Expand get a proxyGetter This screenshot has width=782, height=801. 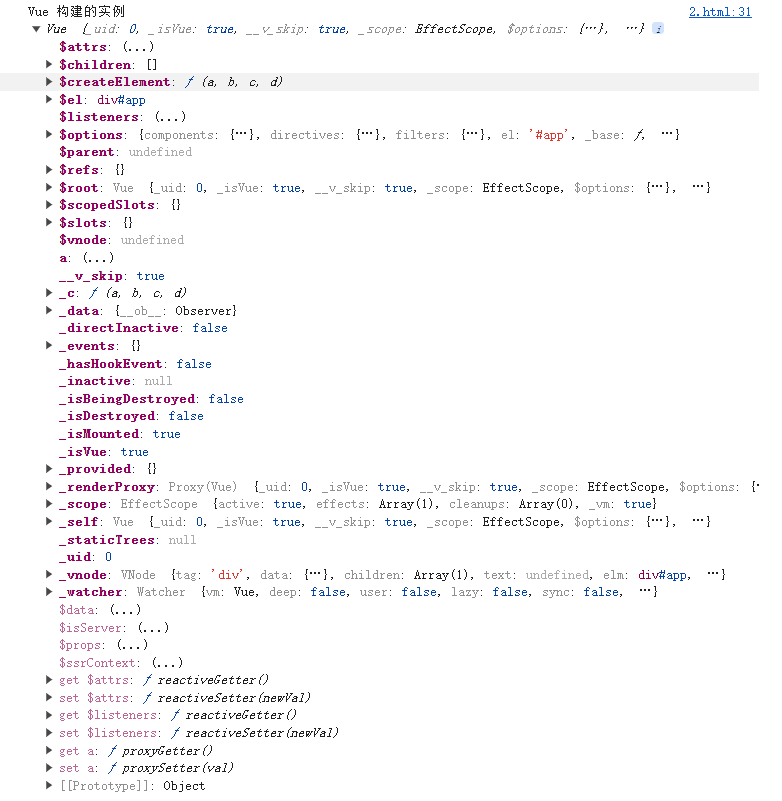(49, 750)
